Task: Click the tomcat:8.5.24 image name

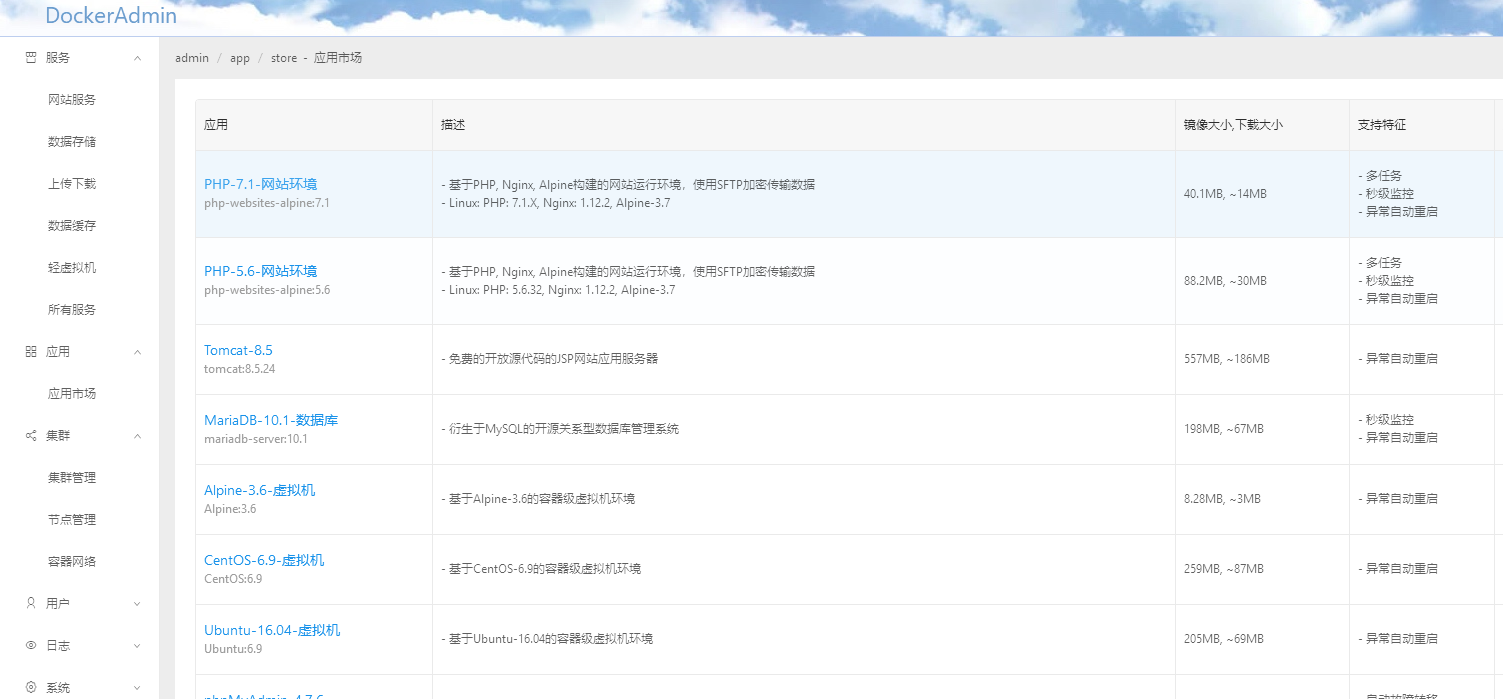Action: click(x=240, y=369)
